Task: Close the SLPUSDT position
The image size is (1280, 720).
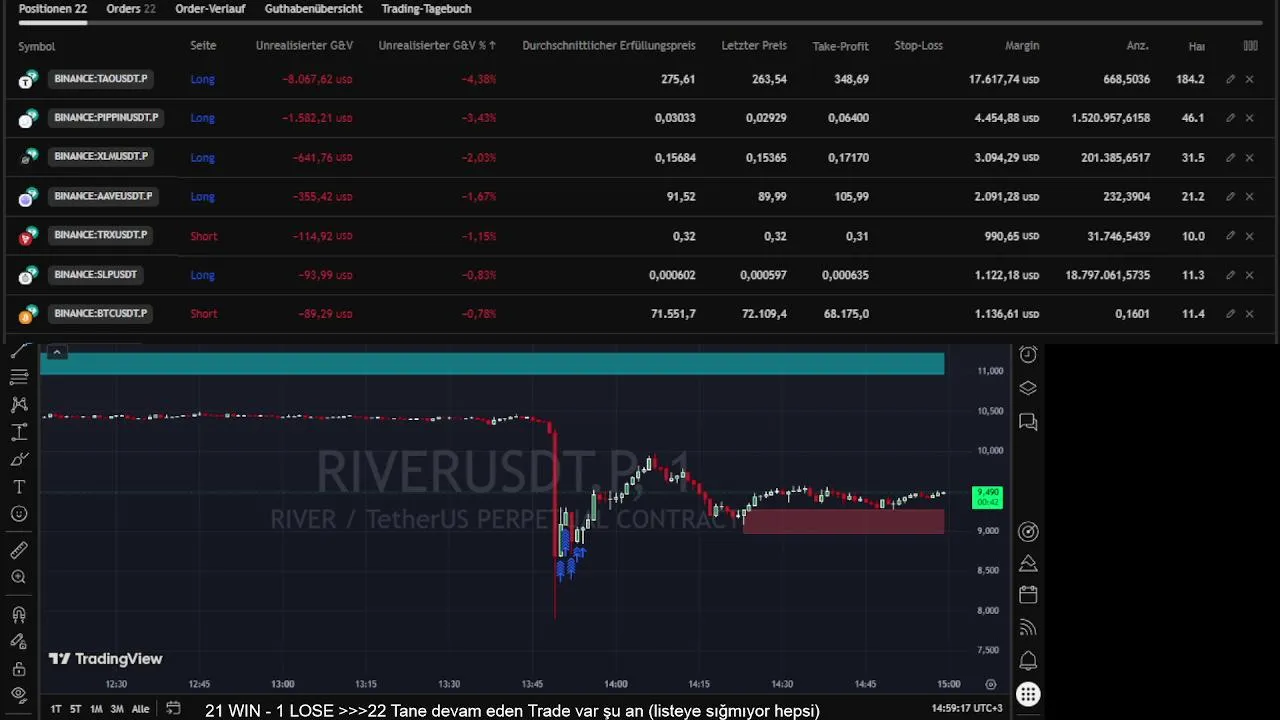Action: [1249, 275]
